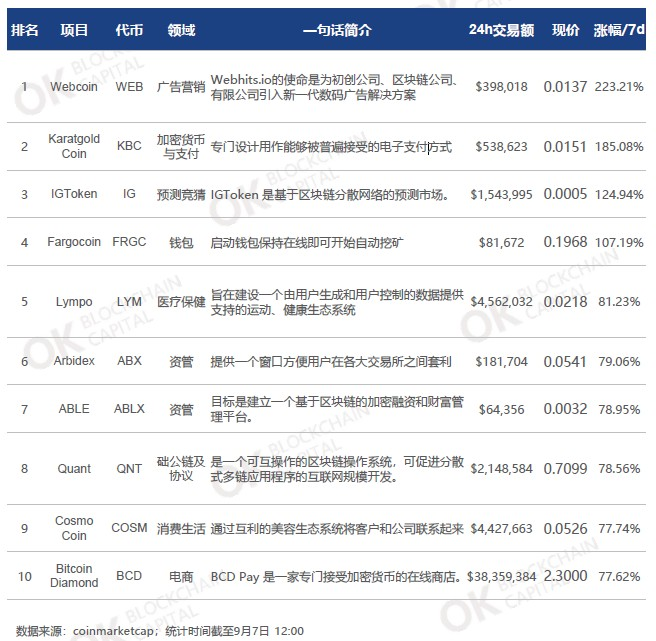The height and width of the screenshot is (641, 656).
Task: Click the 0.7099 price value
Action: pyautogui.click(x=565, y=469)
